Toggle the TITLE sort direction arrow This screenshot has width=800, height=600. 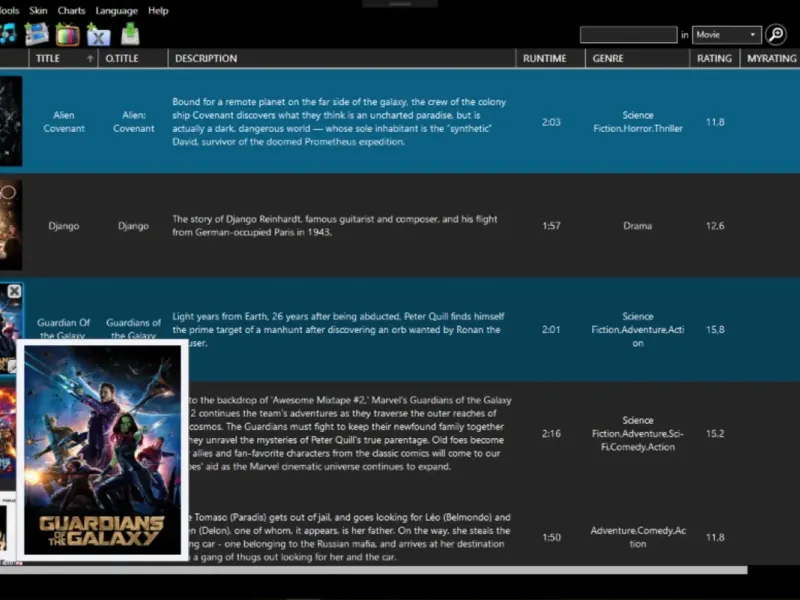(x=90, y=59)
